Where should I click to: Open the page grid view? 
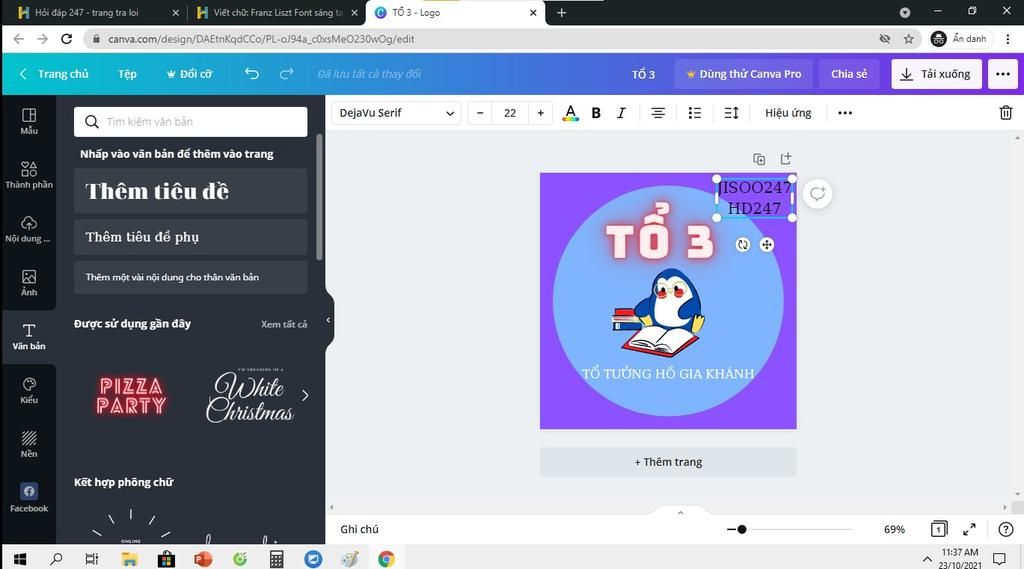click(x=938, y=529)
